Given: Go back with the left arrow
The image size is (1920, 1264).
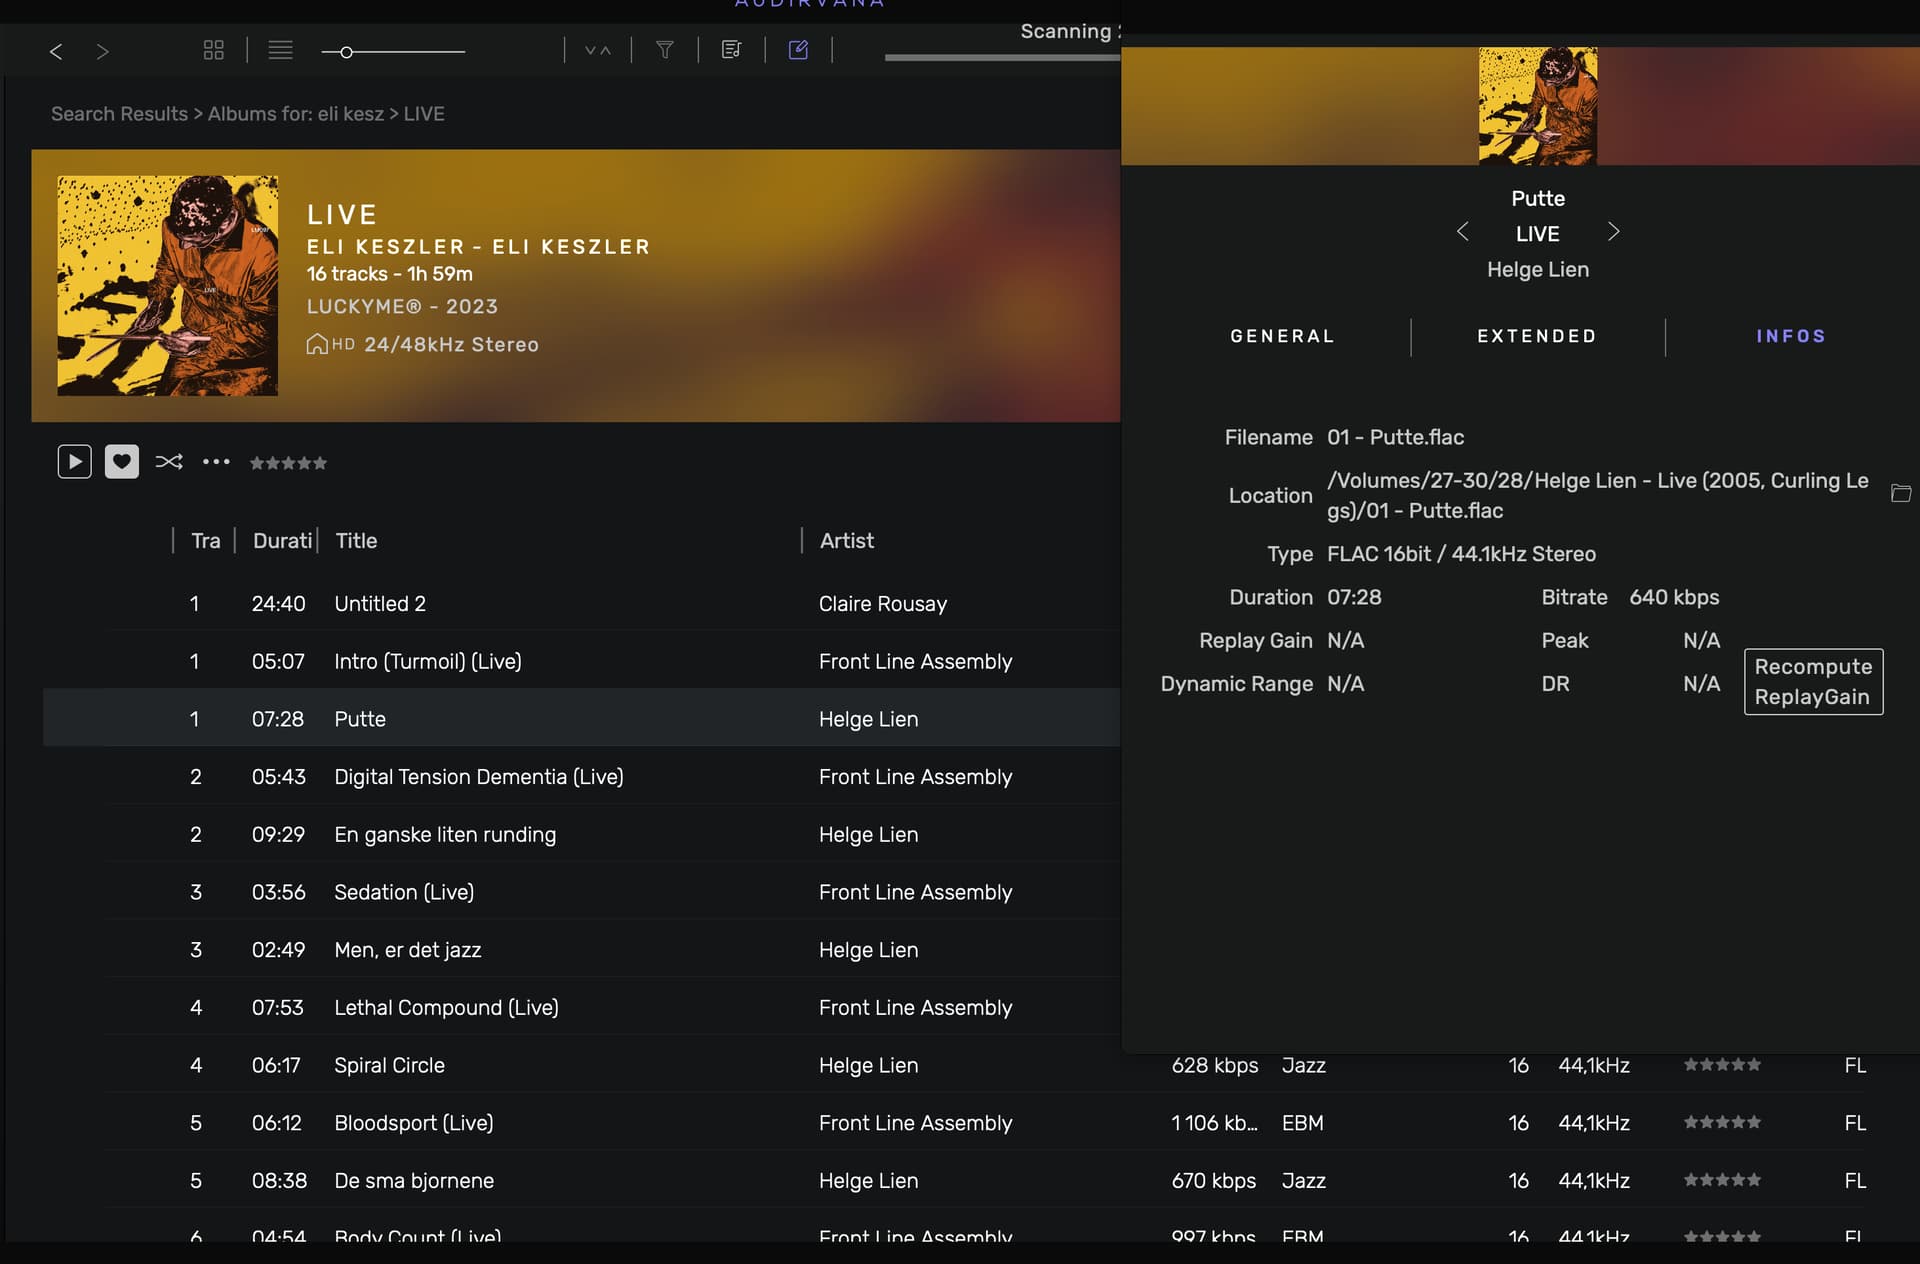Looking at the screenshot, I should point(56,51).
